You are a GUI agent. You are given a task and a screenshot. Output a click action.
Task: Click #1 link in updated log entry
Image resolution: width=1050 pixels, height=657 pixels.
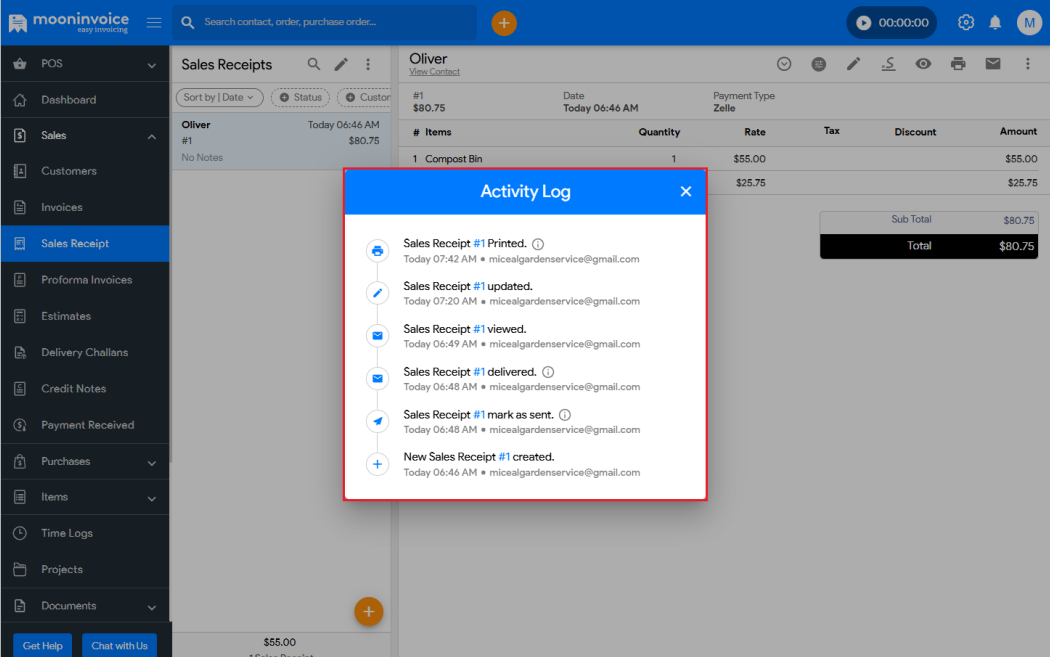click(479, 286)
